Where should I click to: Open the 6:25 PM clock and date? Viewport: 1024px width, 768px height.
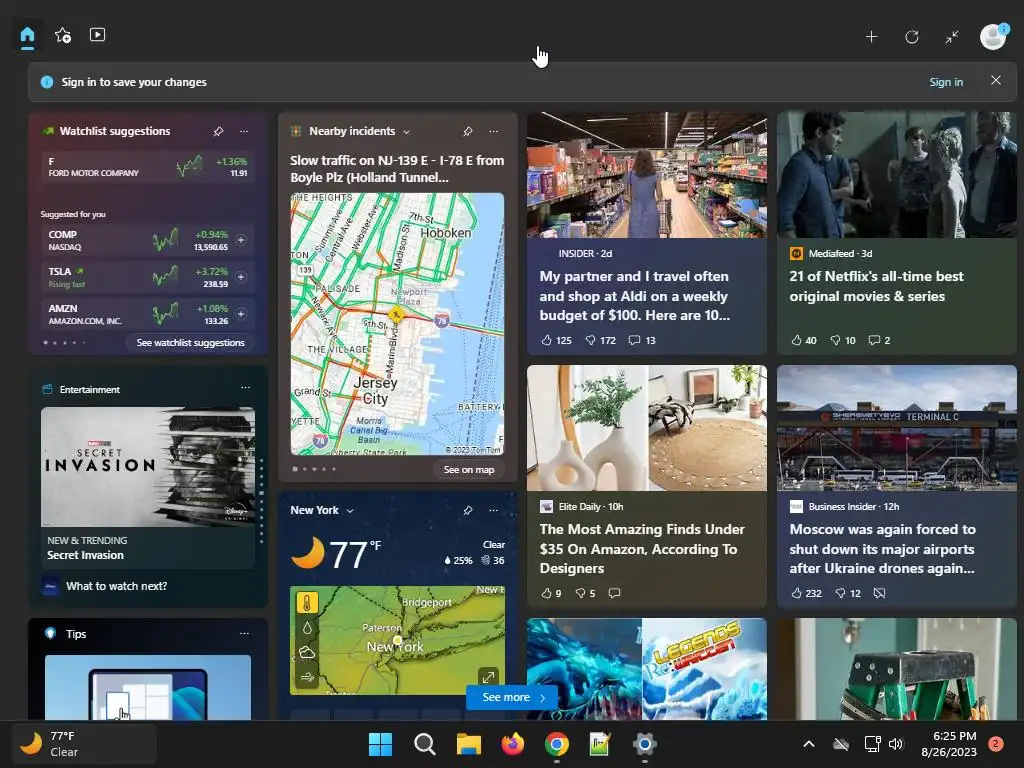tap(949, 744)
